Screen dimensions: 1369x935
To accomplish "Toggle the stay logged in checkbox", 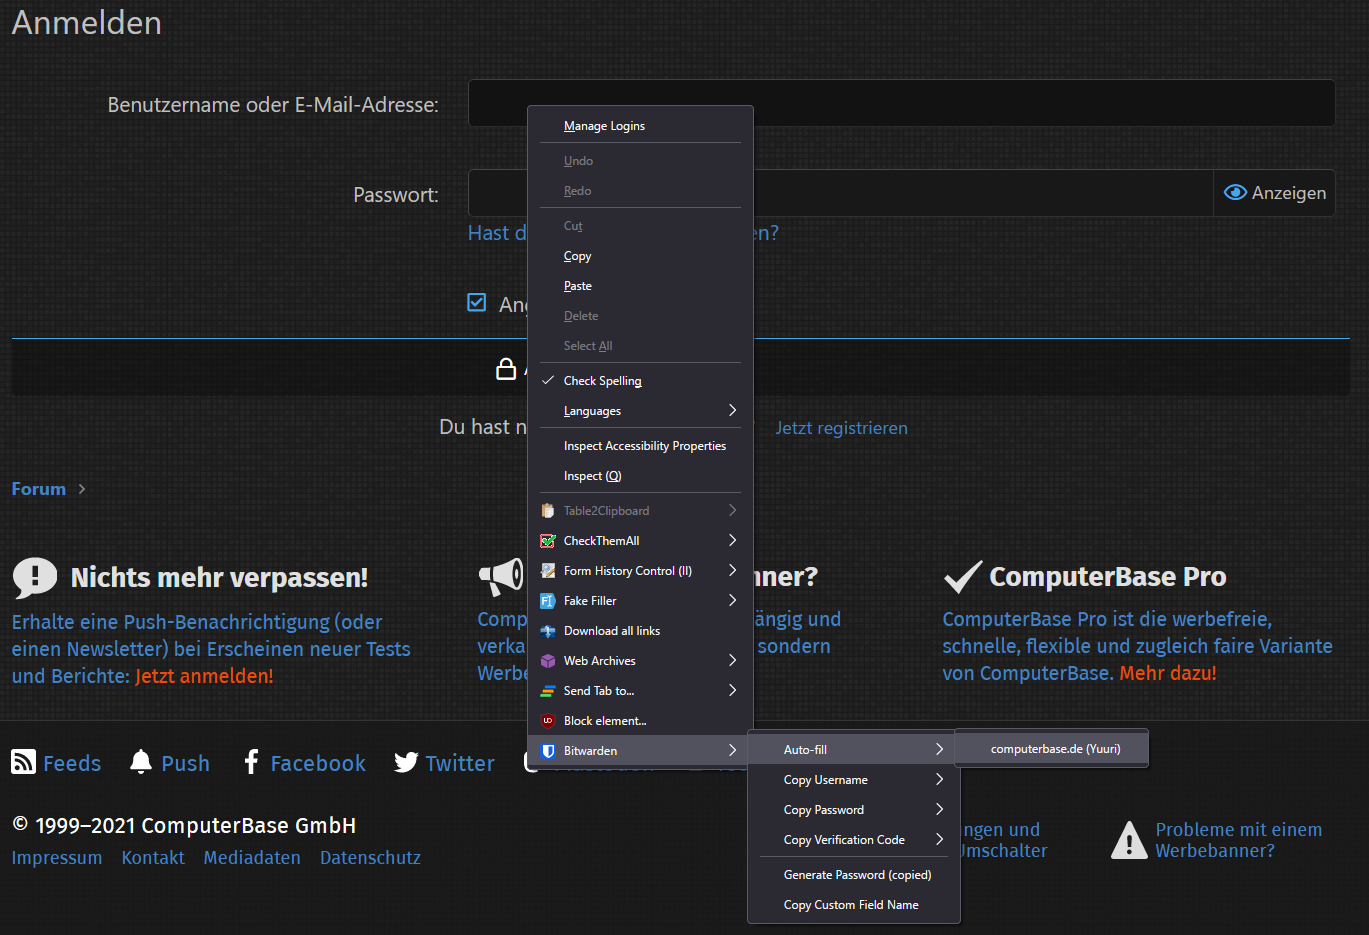I will click(477, 302).
